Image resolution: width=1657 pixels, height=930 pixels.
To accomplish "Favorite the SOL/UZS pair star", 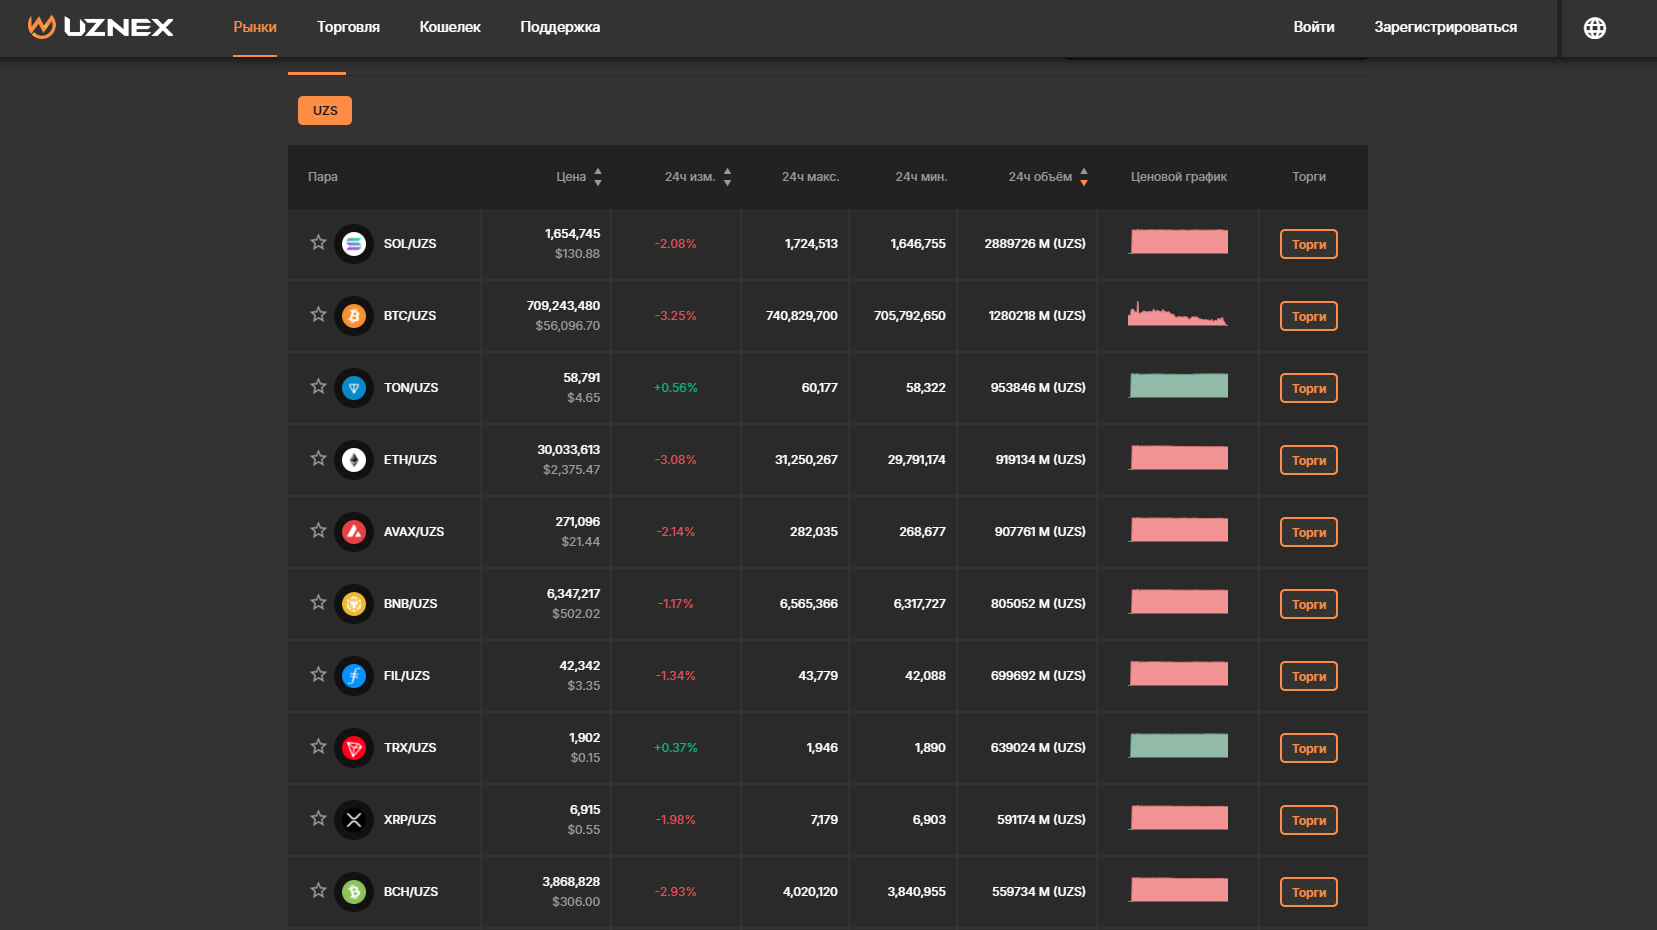I will [x=318, y=243].
